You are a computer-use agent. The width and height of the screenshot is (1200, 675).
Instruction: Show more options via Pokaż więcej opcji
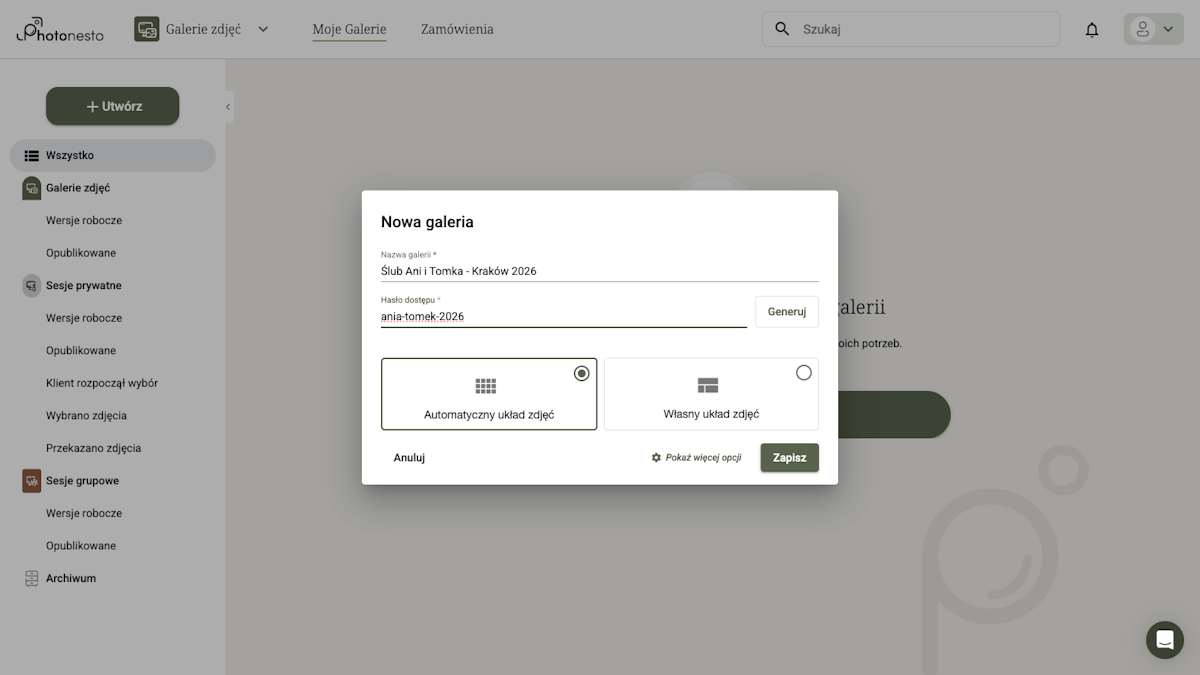(x=696, y=458)
